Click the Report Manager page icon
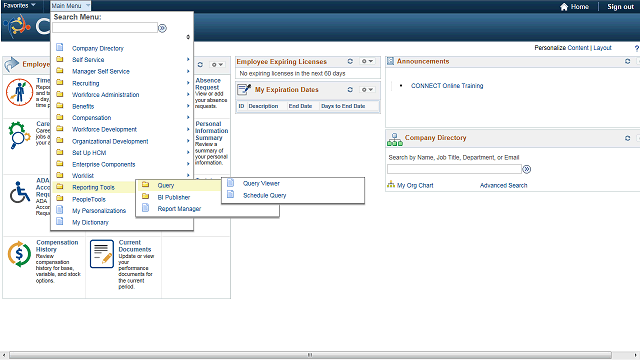The width and height of the screenshot is (640, 360). (x=145, y=208)
